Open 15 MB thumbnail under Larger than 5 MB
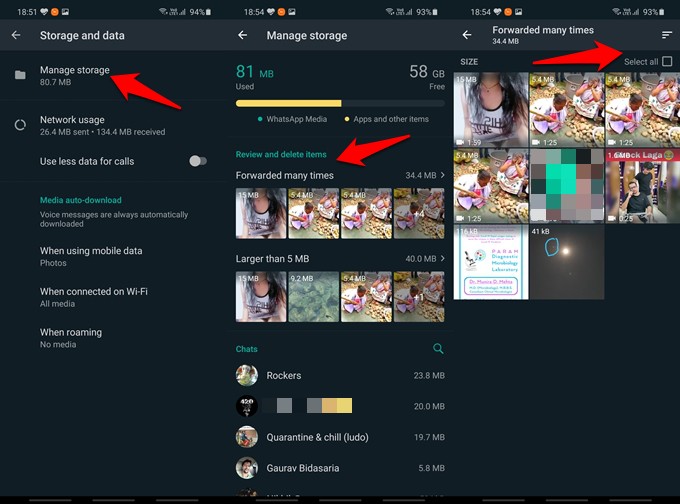680x504 pixels. point(261,297)
